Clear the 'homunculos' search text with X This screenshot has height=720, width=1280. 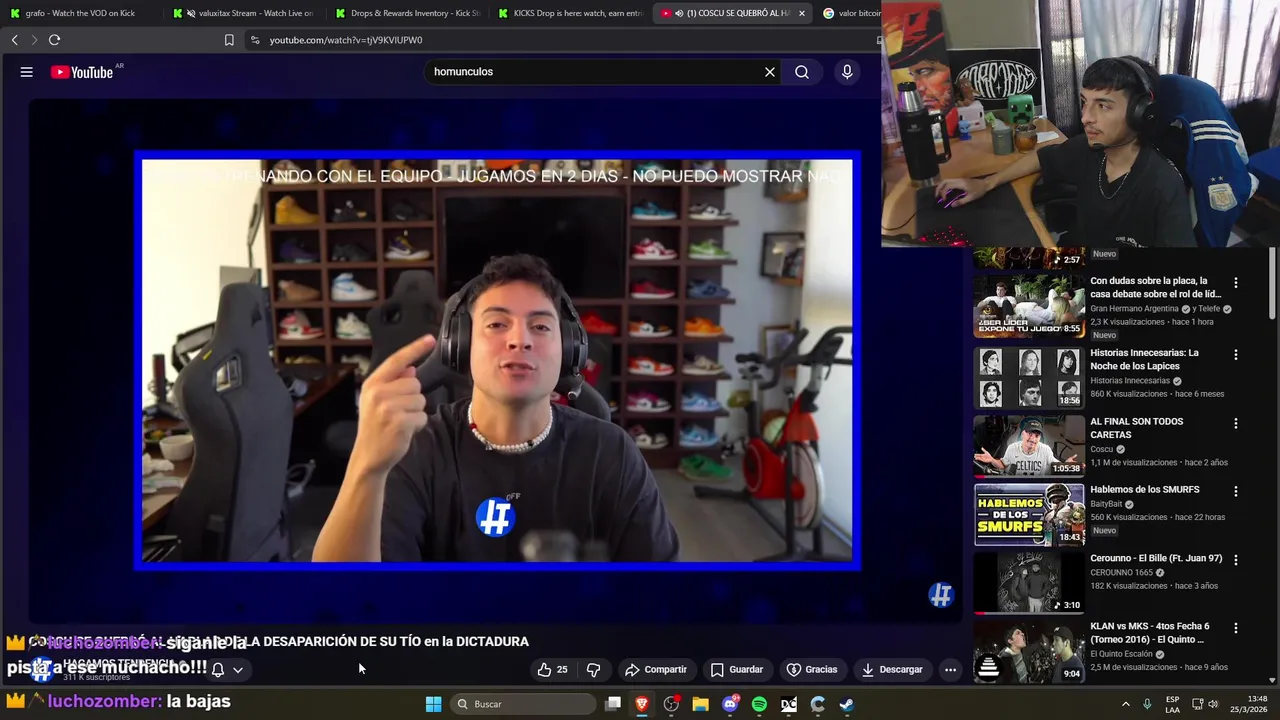pyautogui.click(x=770, y=72)
